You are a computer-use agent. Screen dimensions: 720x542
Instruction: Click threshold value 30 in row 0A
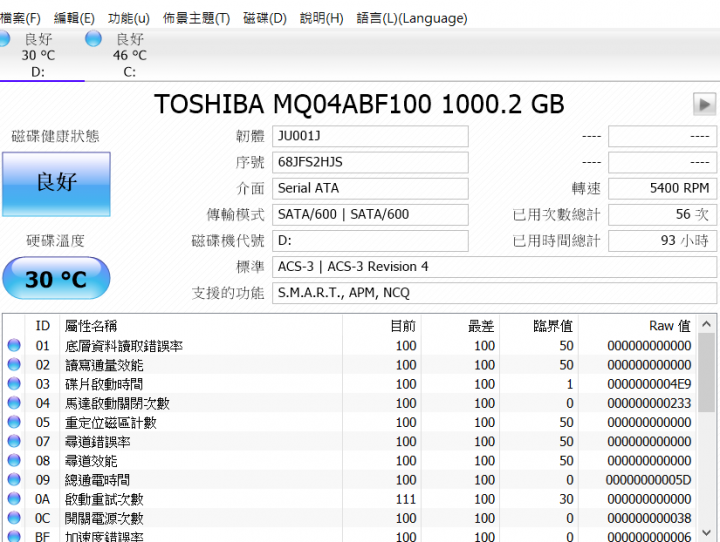(x=567, y=499)
